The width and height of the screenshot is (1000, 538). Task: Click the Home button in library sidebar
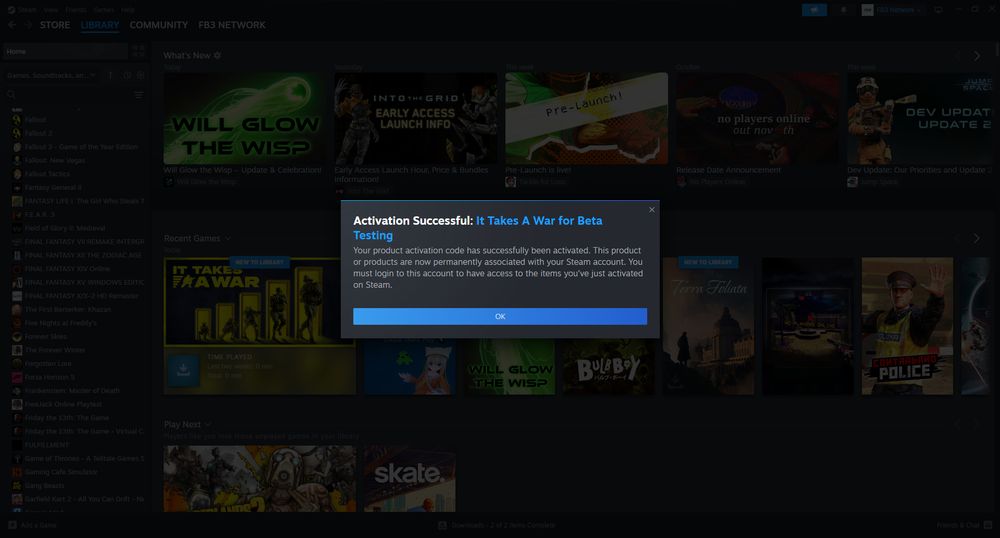tap(65, 52)
